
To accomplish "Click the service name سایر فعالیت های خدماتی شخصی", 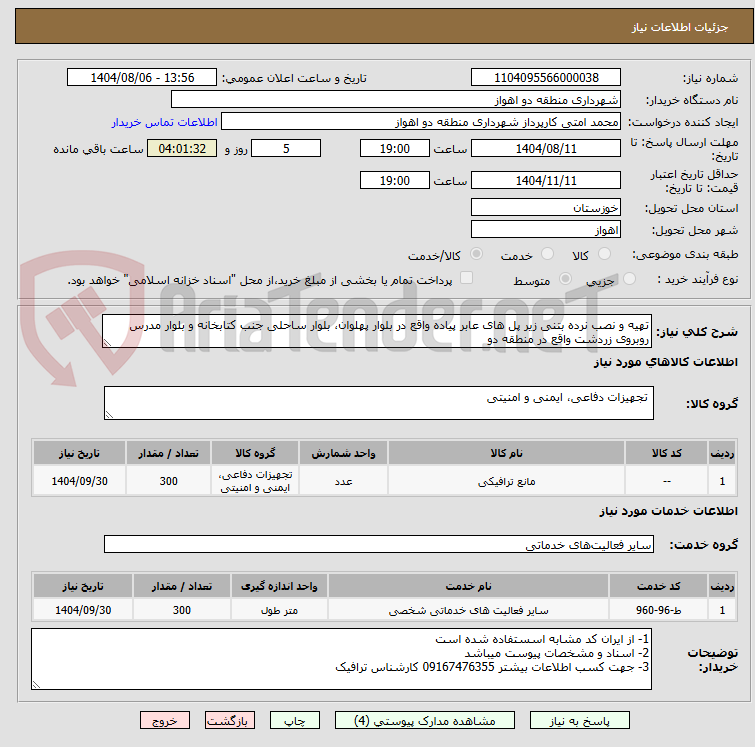I will [x=469, y=610].
